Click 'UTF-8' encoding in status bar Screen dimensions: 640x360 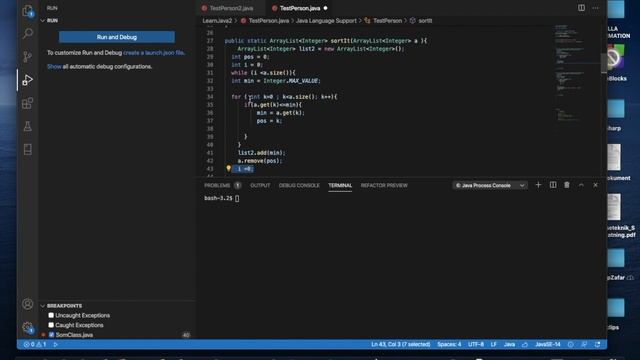[x=476, y=344]
